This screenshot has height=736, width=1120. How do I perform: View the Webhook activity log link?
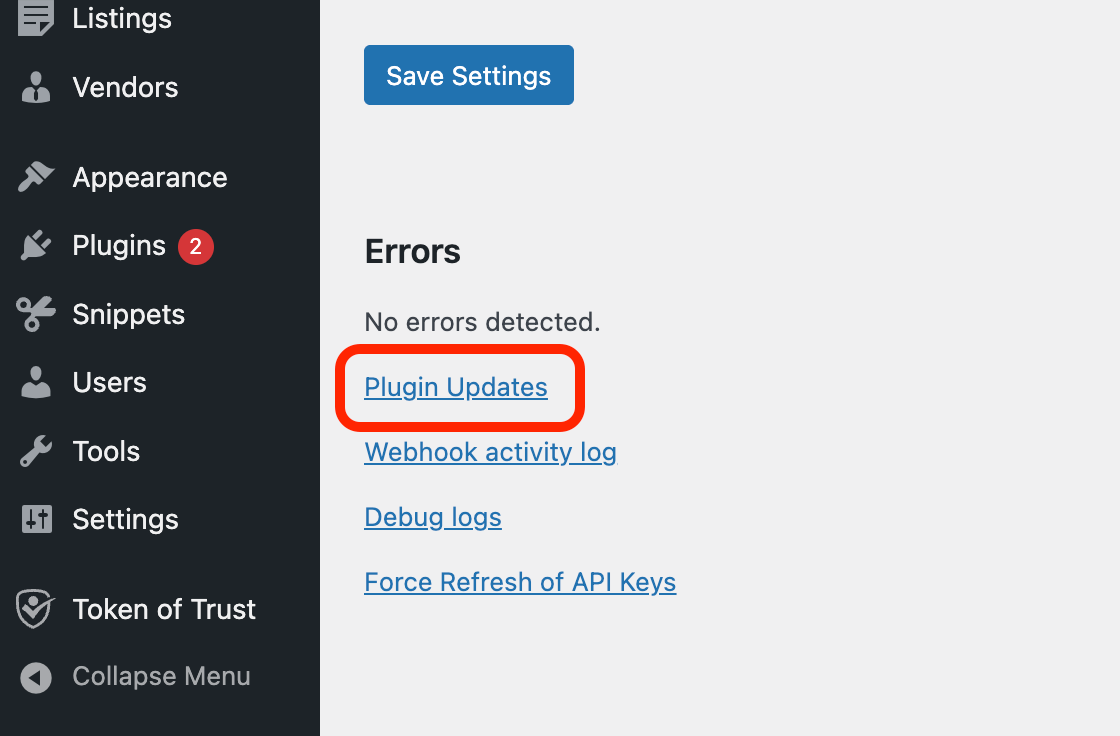pos(490,452)
